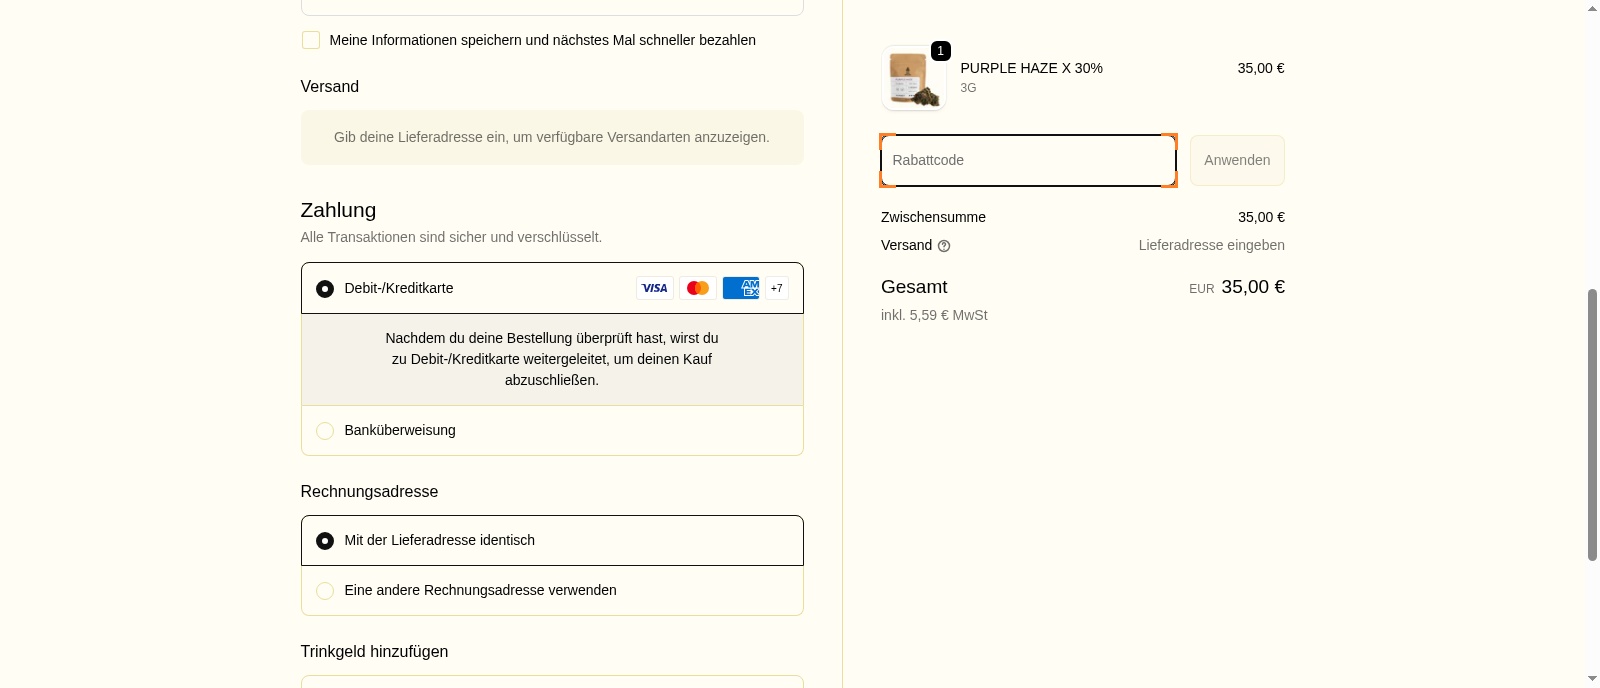Click the quantity badge on product image
Viewport: 1600px width, 688px height.
[940, 51]
